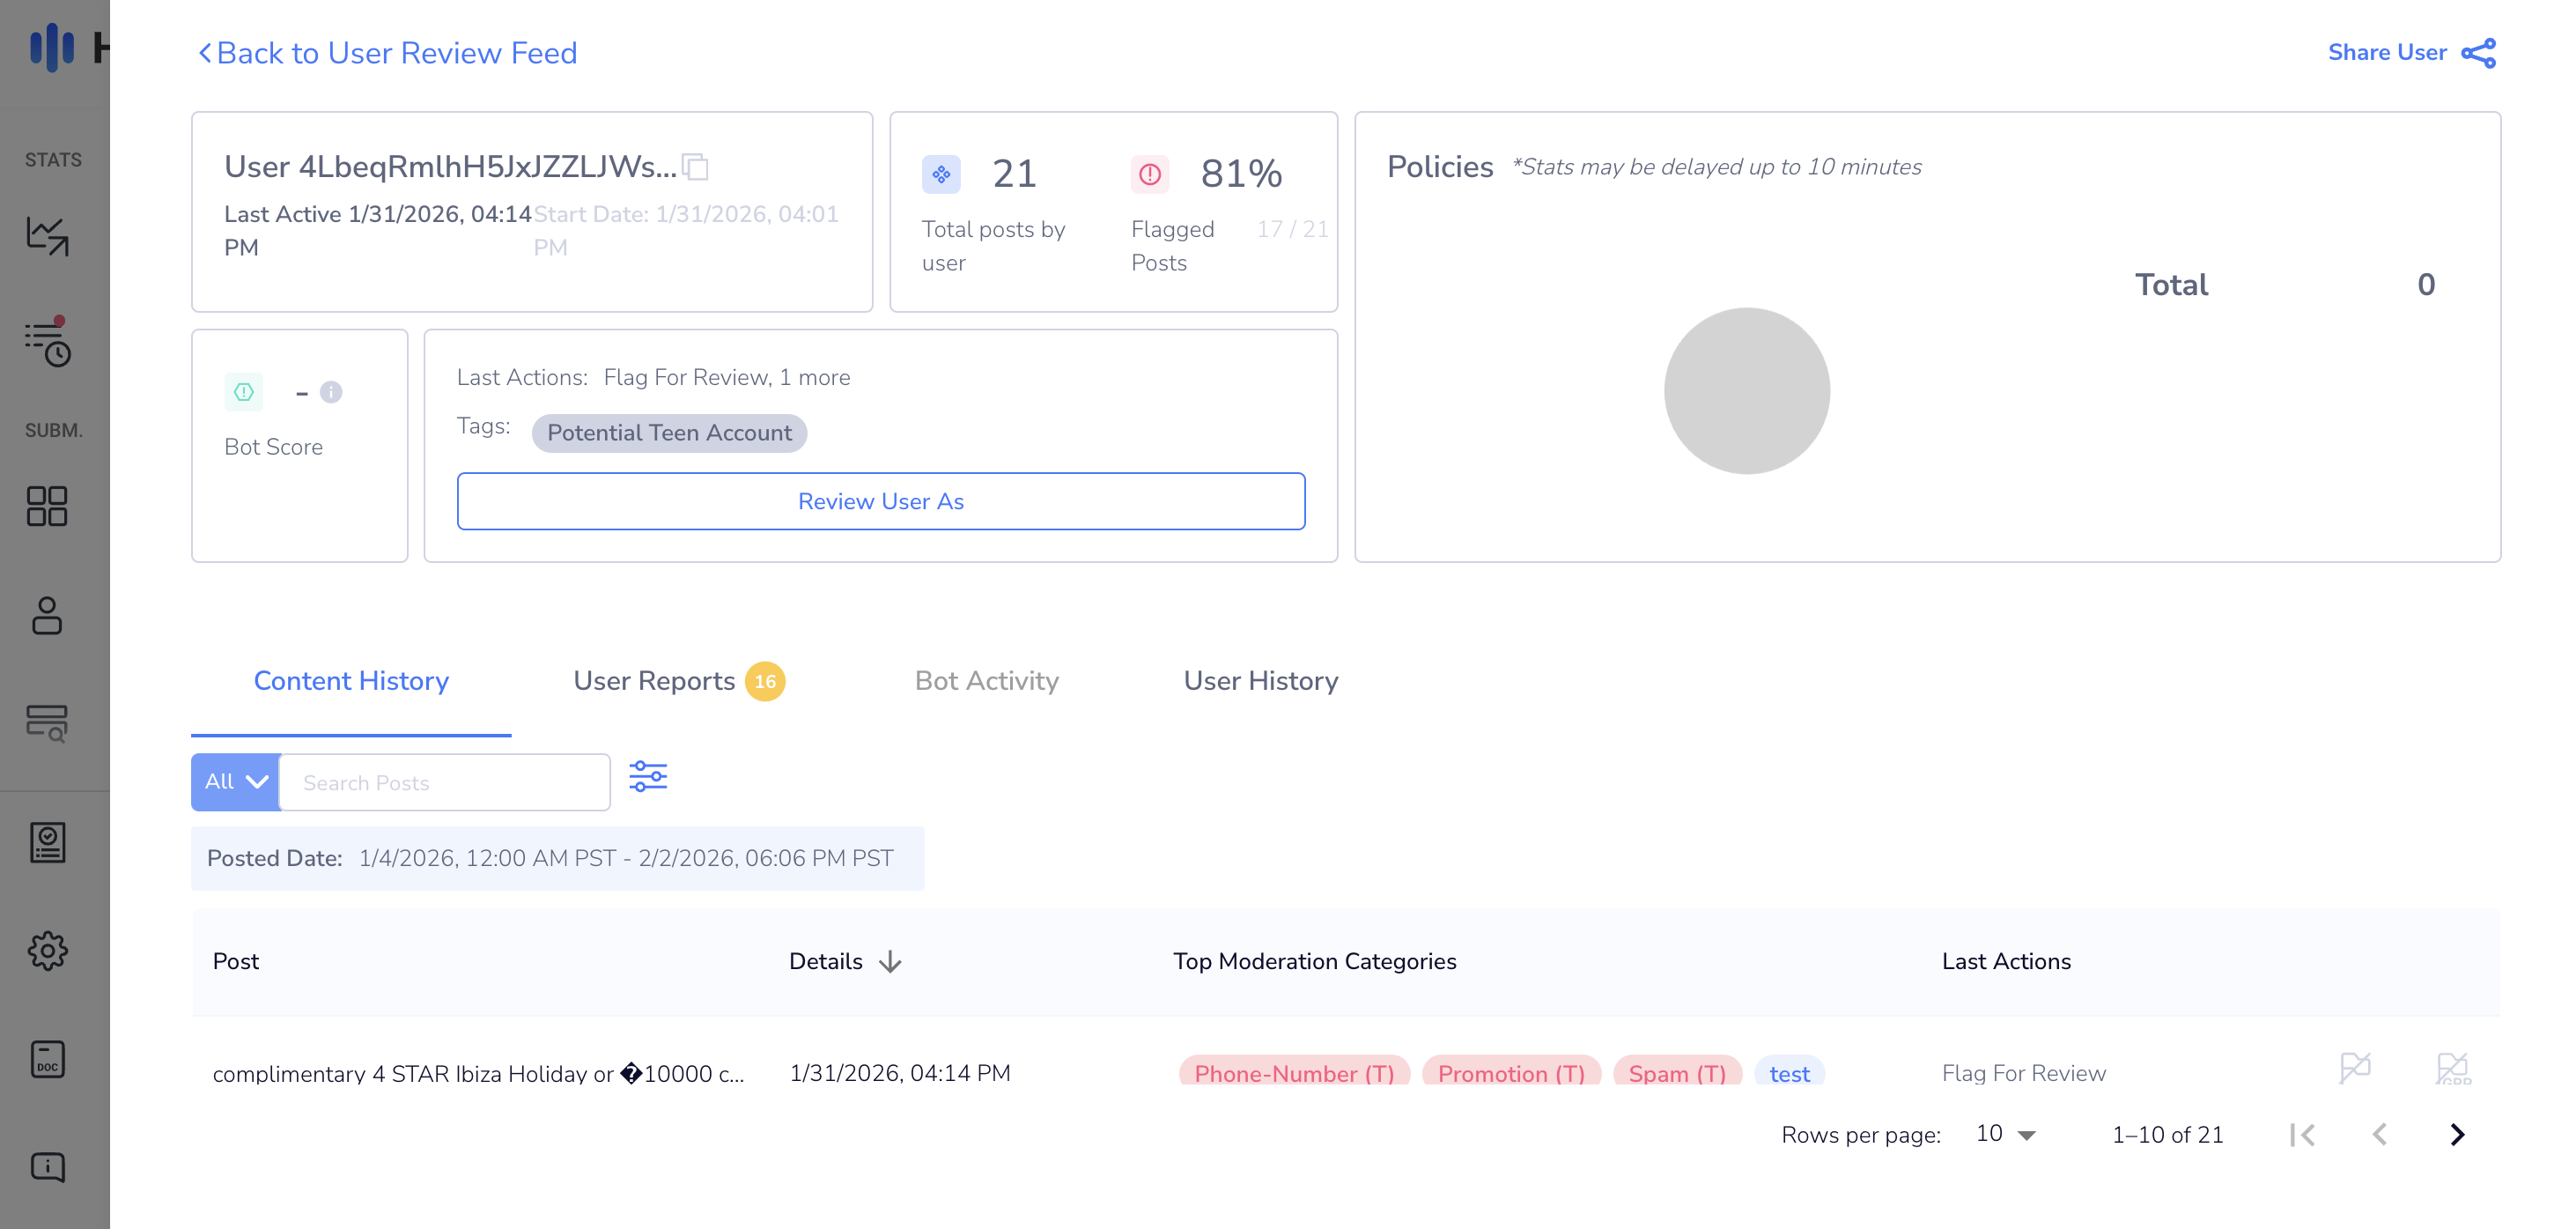Click the Review User As button
The height and width of the screenshot is (1229, 2576).
coord(880,501)
